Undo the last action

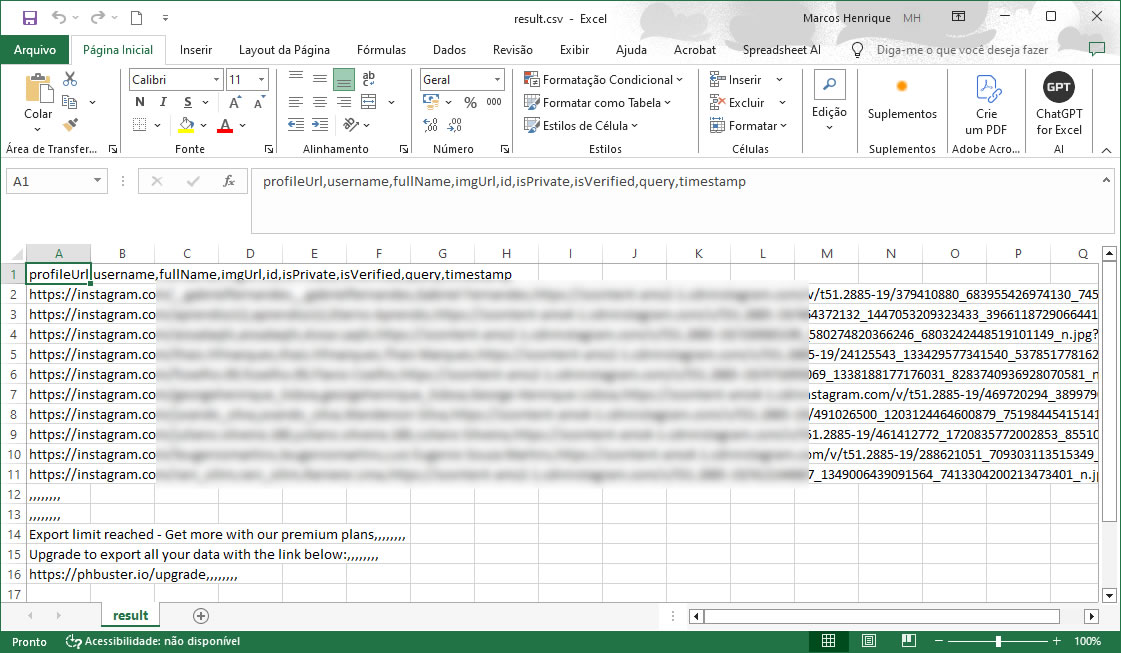tap(59, 18)
